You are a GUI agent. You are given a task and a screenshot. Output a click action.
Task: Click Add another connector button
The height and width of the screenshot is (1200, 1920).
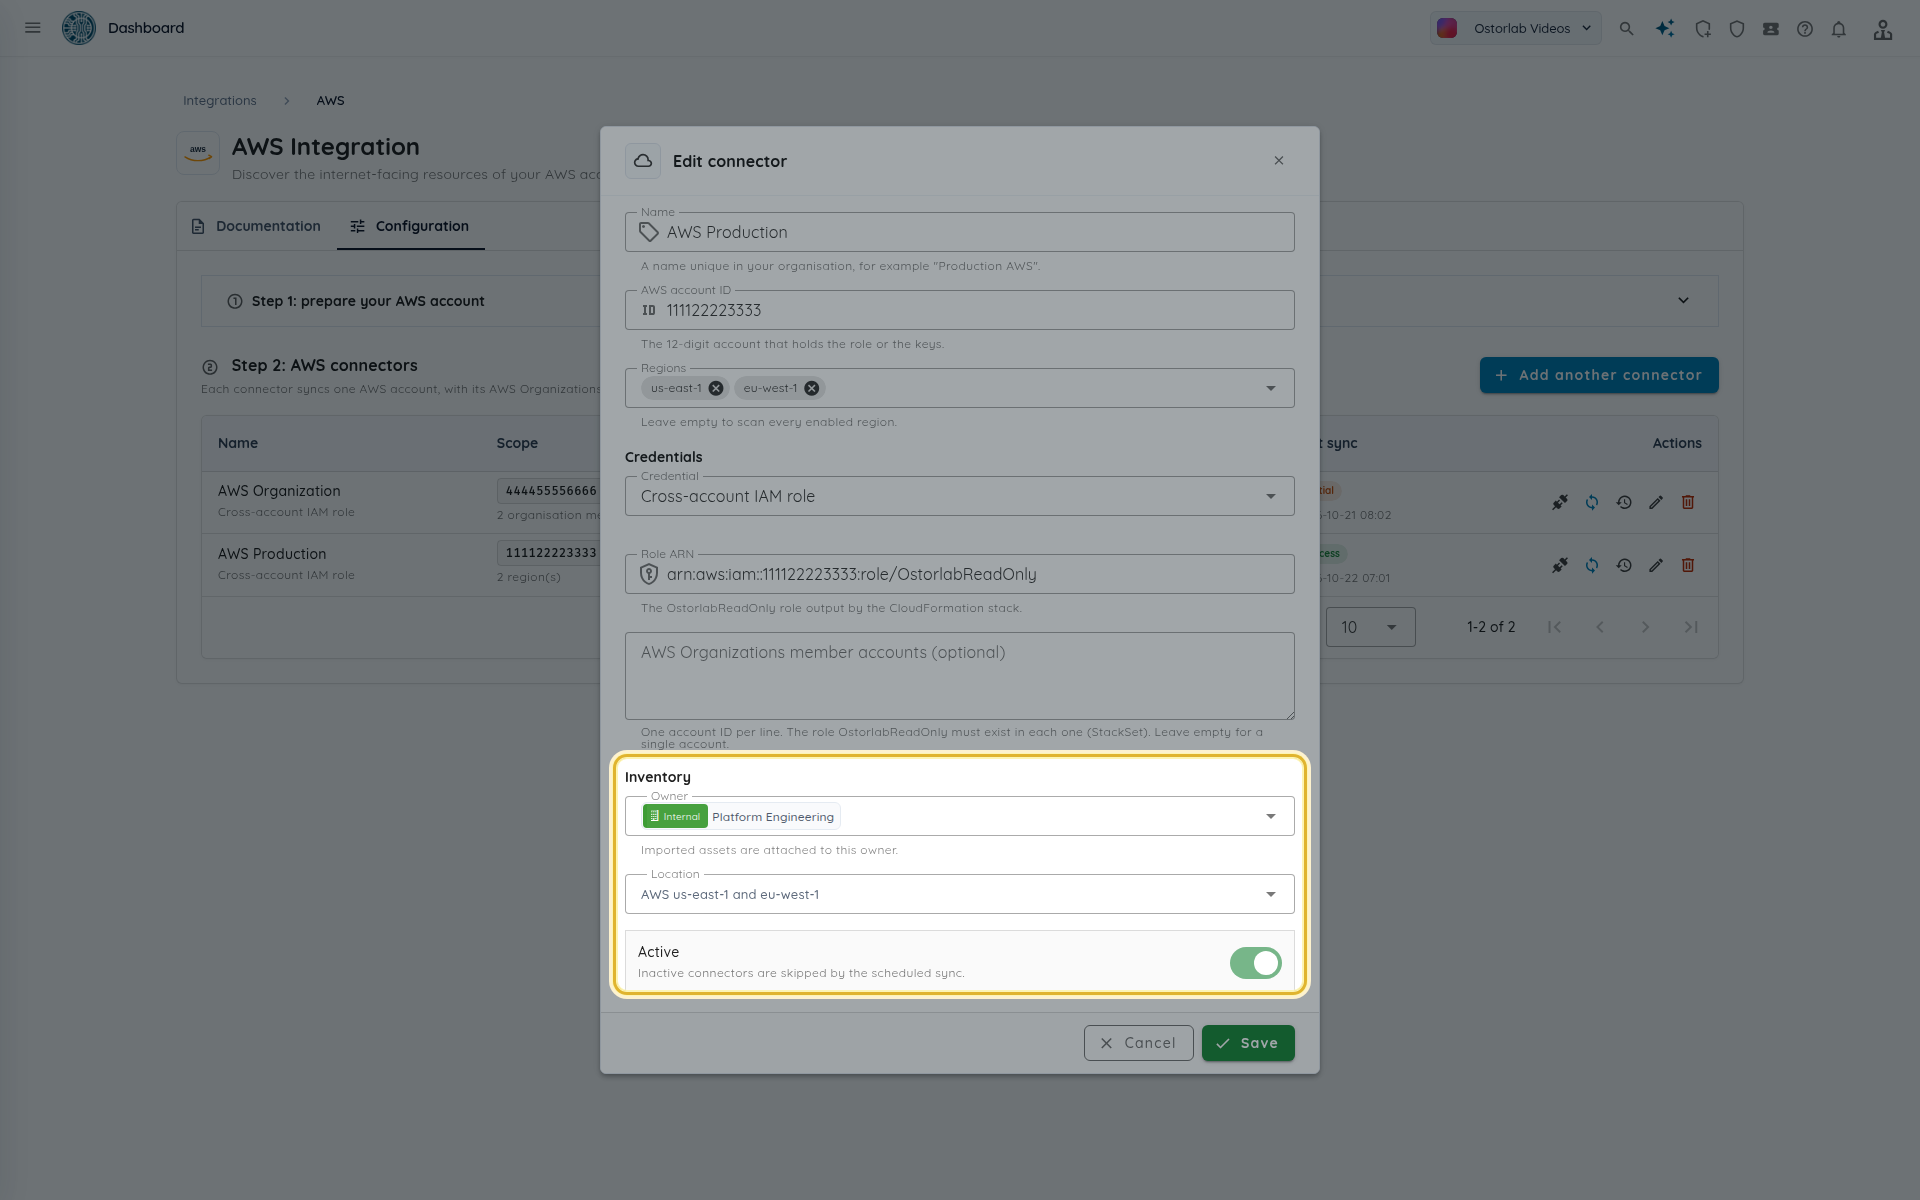[1599, 375]
